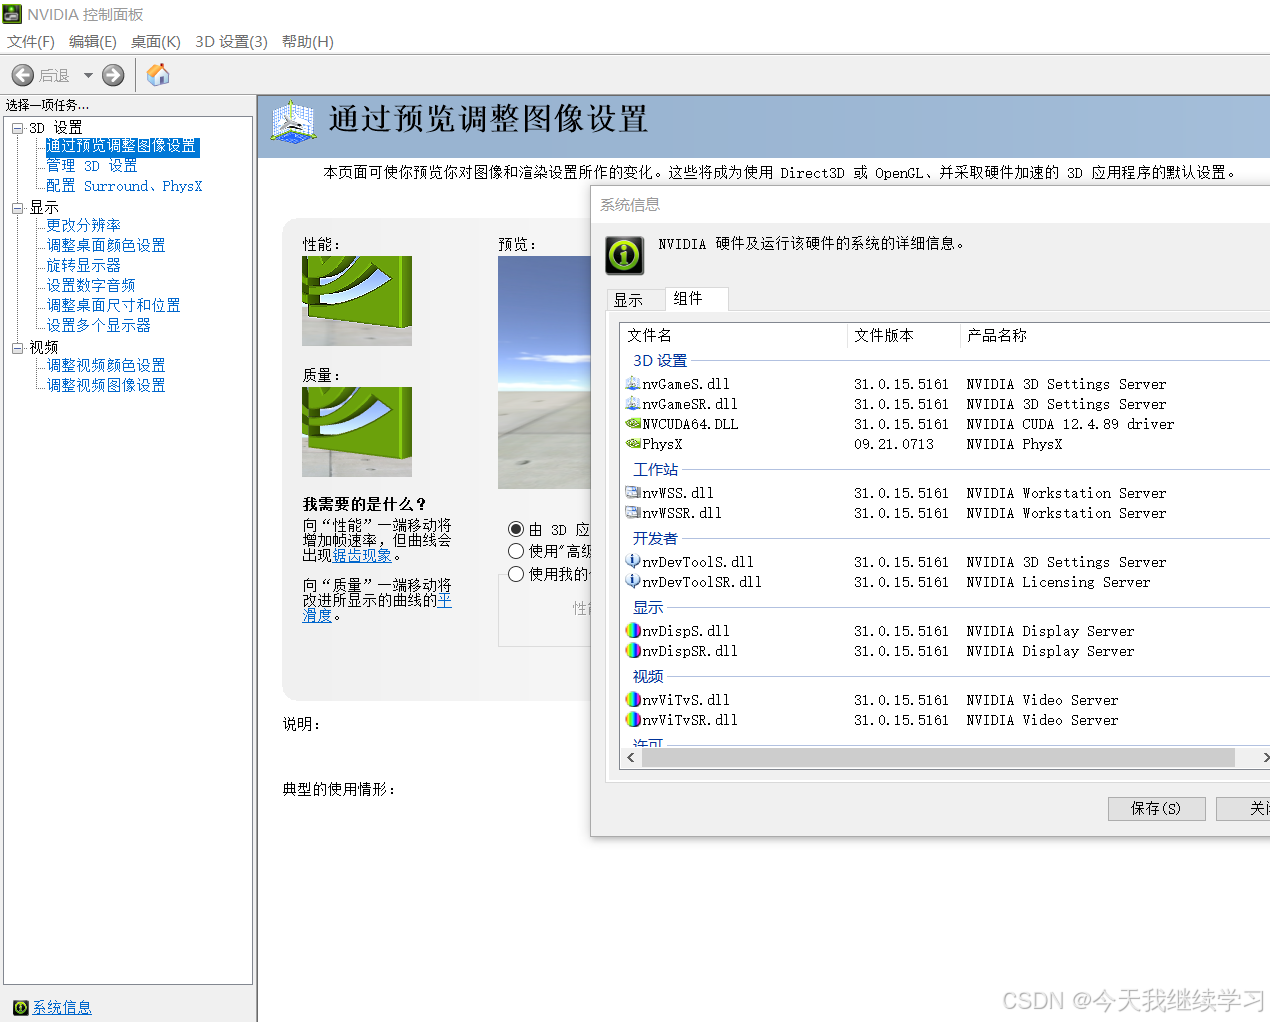This screenshot has height=1022, width=1270.
Task: Open the 桌面(K) menu
Action: 156,42
